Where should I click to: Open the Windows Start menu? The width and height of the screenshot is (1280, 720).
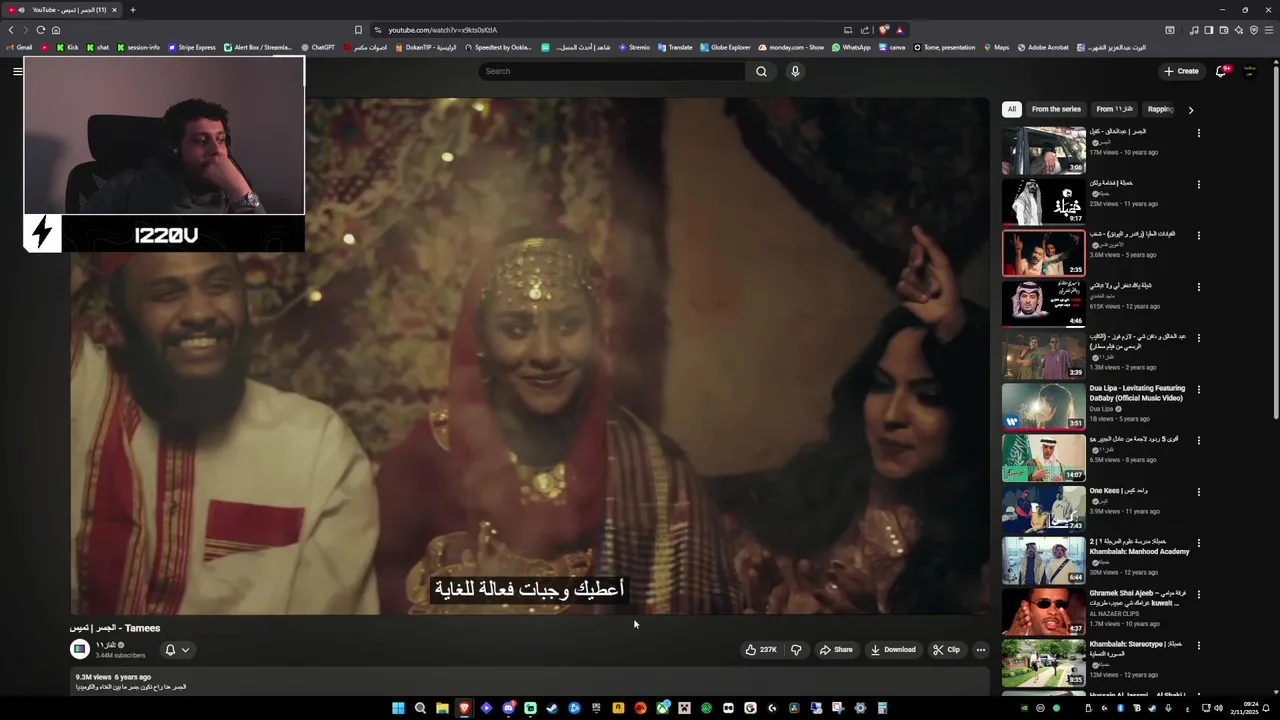398,708
